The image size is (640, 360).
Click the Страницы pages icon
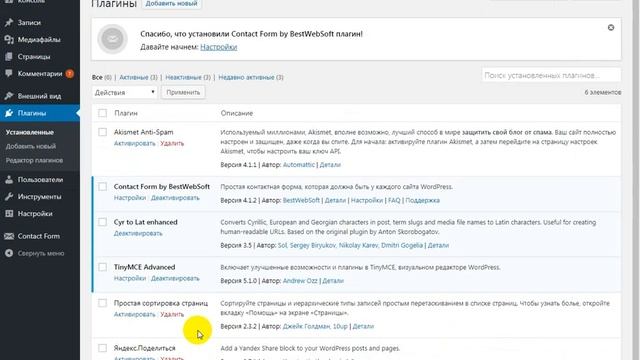(x=9, y=57)
